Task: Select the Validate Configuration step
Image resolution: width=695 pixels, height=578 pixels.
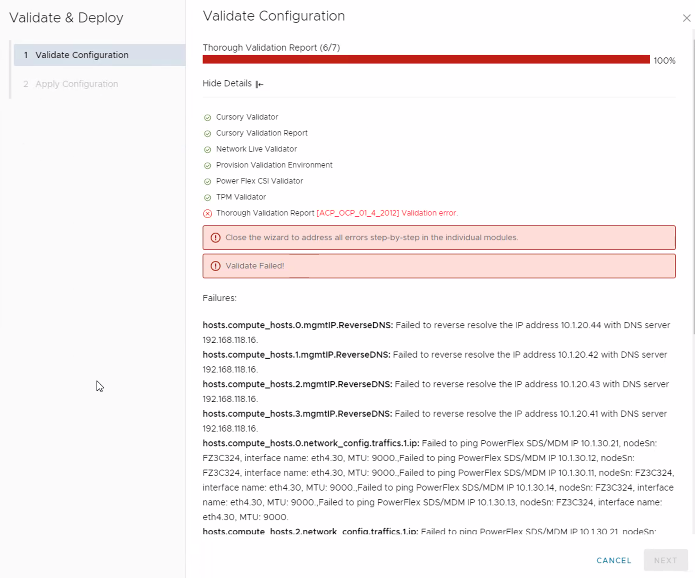Action: click(x=99, y=55)
